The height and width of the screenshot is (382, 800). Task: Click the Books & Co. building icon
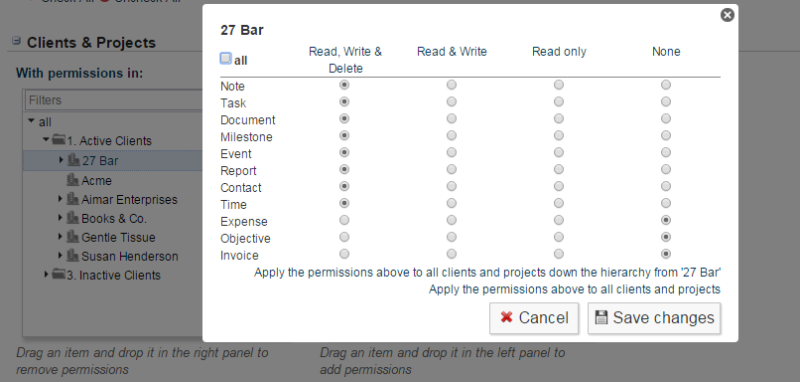[x=73, y=218]
